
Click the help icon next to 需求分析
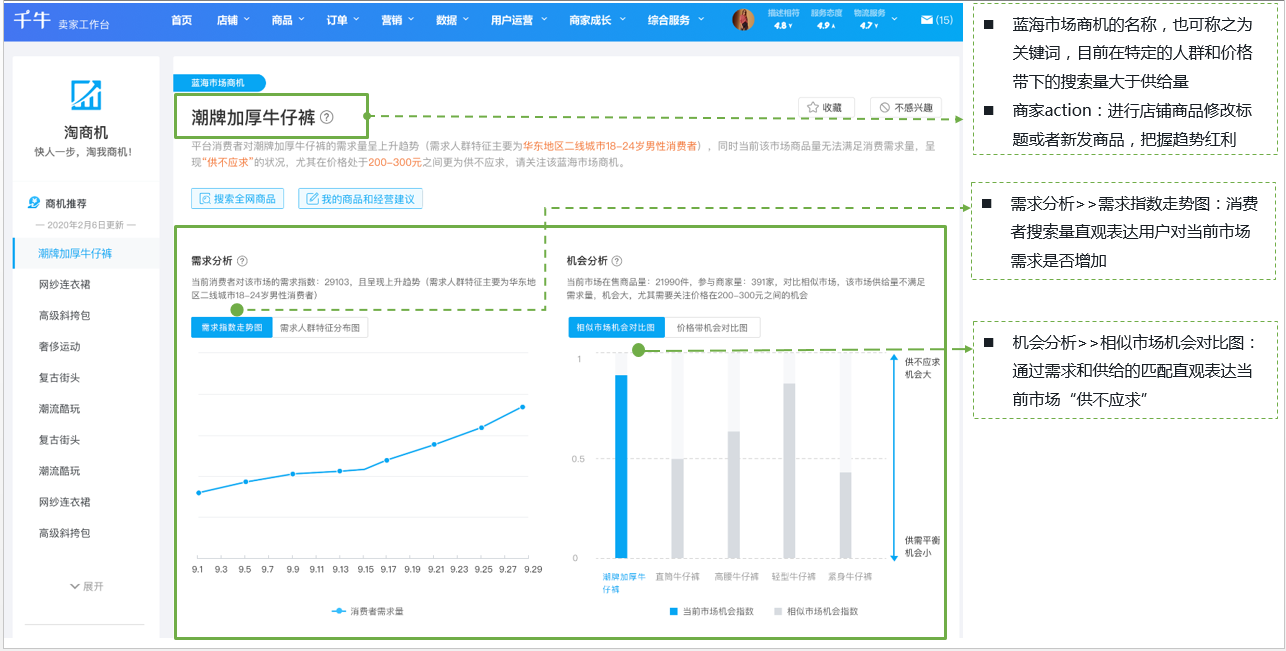(x=242, y=261)
